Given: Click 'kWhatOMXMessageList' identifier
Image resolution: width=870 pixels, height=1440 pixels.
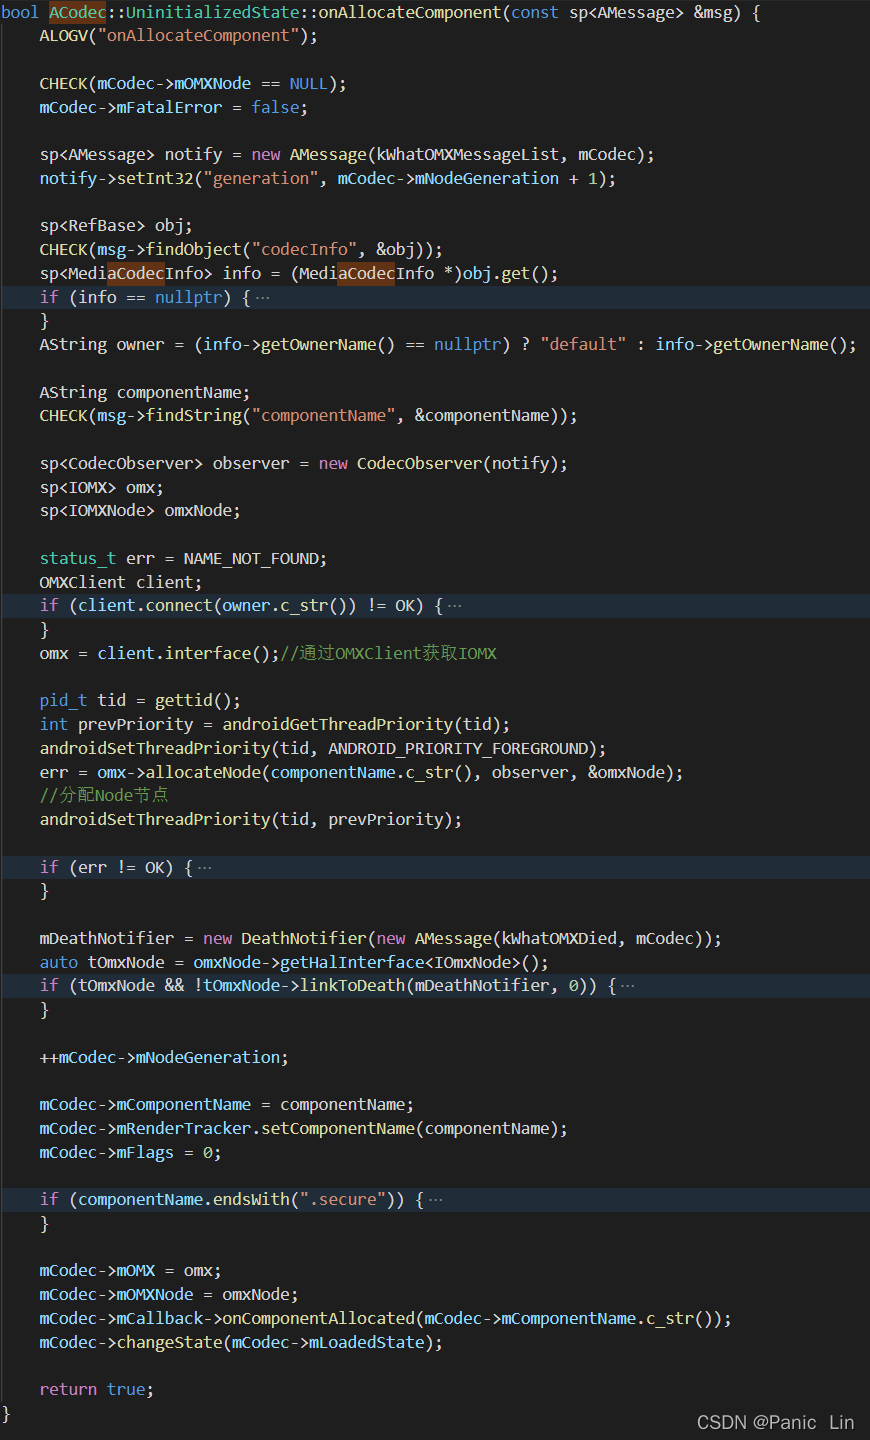Looking at the screenshot, I should click(467, 155).
